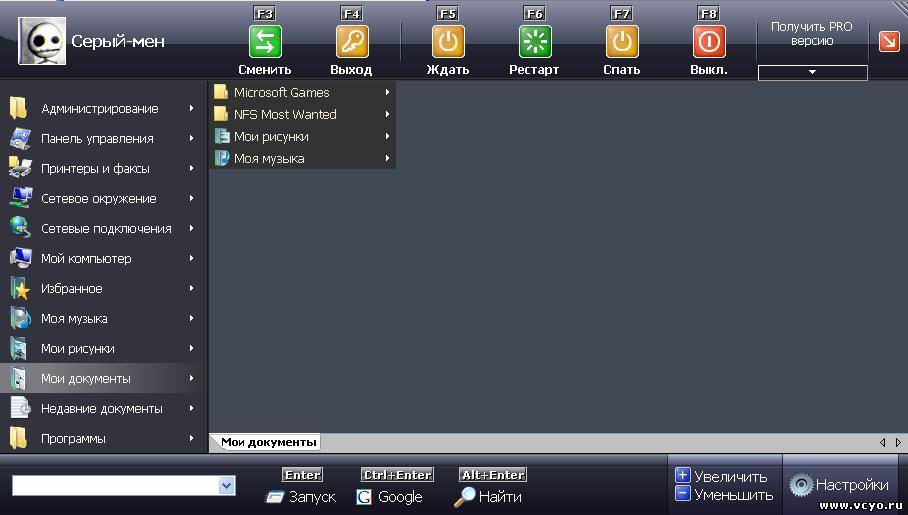Click the Мой компьютер monitor icon
Viewport: 908px width, 515px height.
pyautogui.click(x=21, y=258)
